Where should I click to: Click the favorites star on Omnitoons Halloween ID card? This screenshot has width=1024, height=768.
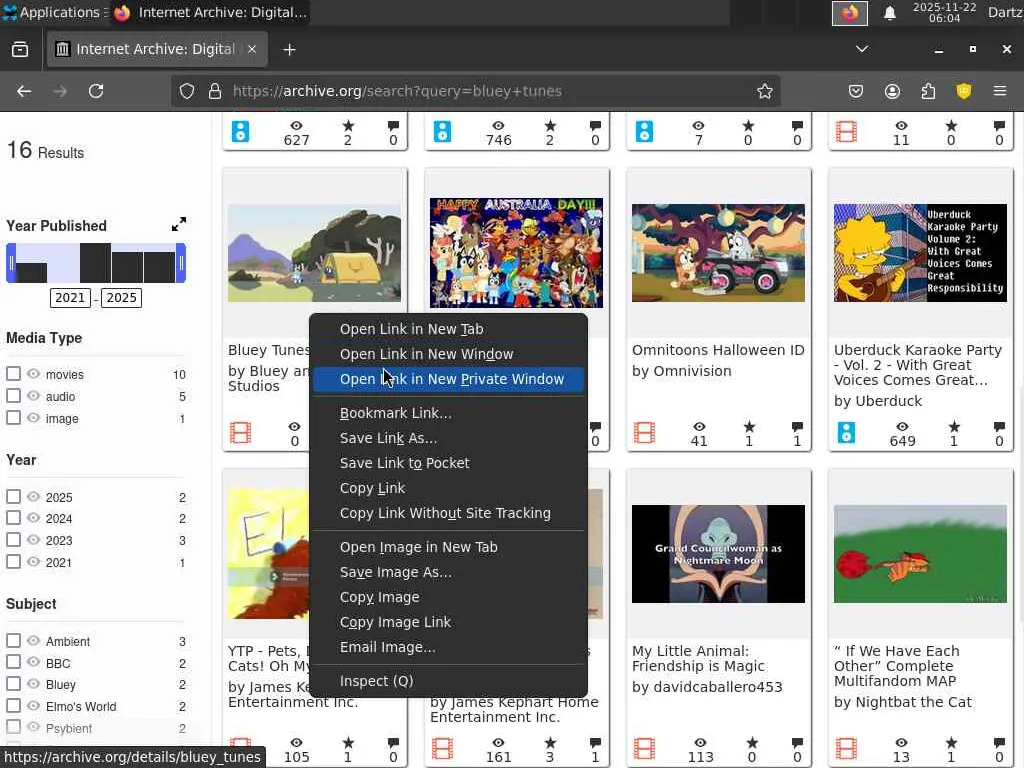coord(749,427)
